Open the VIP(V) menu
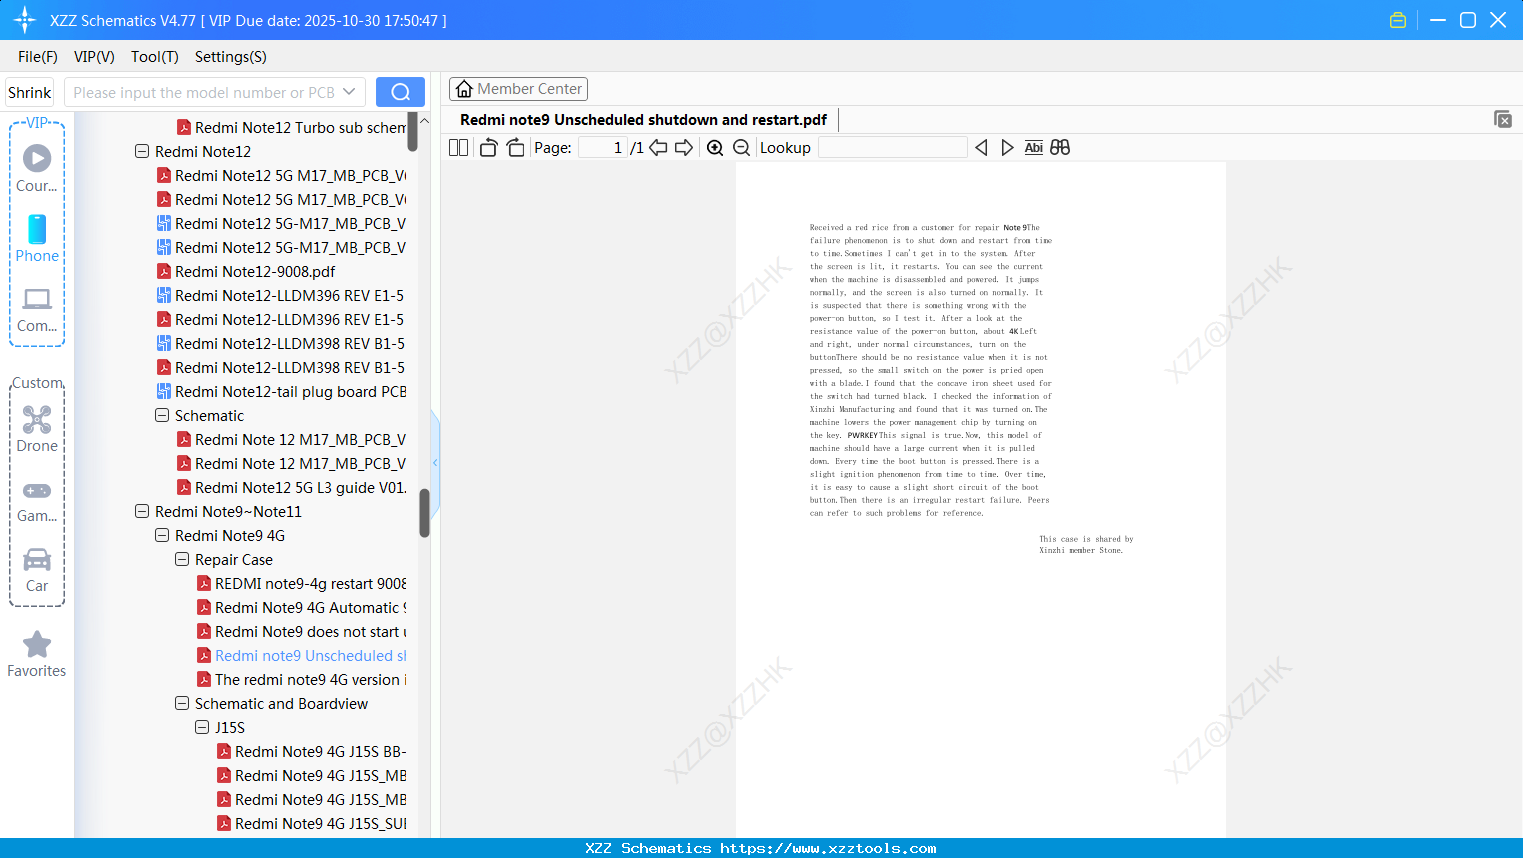Viewport: 1523px width, 858px height. click(x=94, y=57)
